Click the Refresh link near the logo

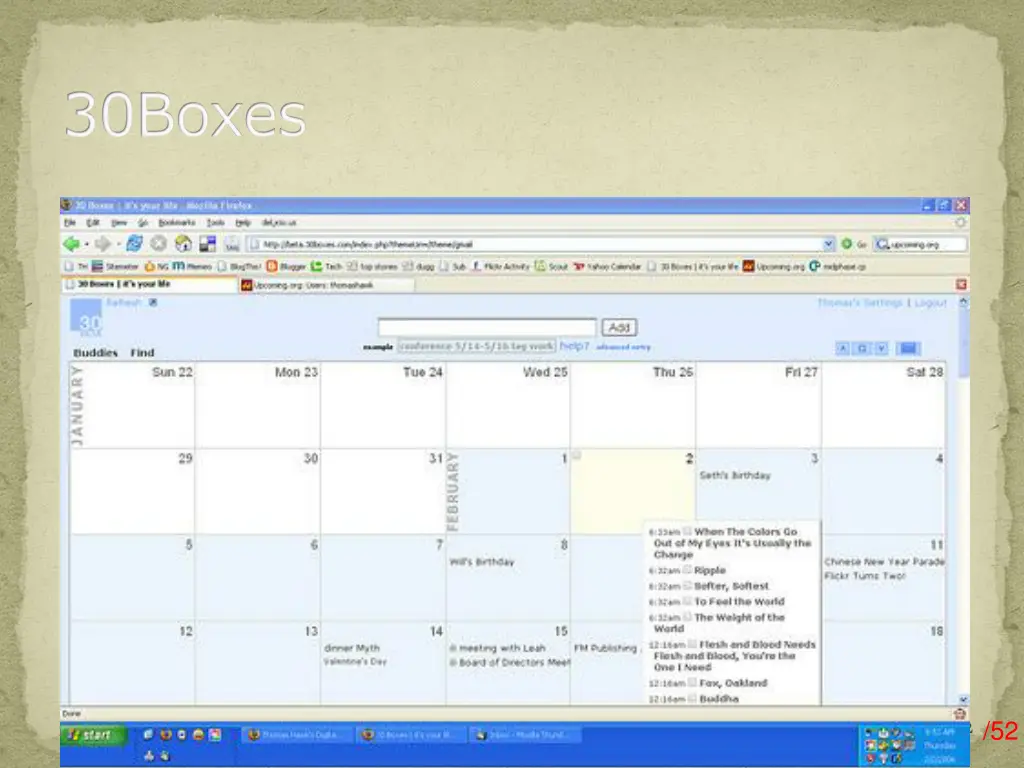coord(124,302)
